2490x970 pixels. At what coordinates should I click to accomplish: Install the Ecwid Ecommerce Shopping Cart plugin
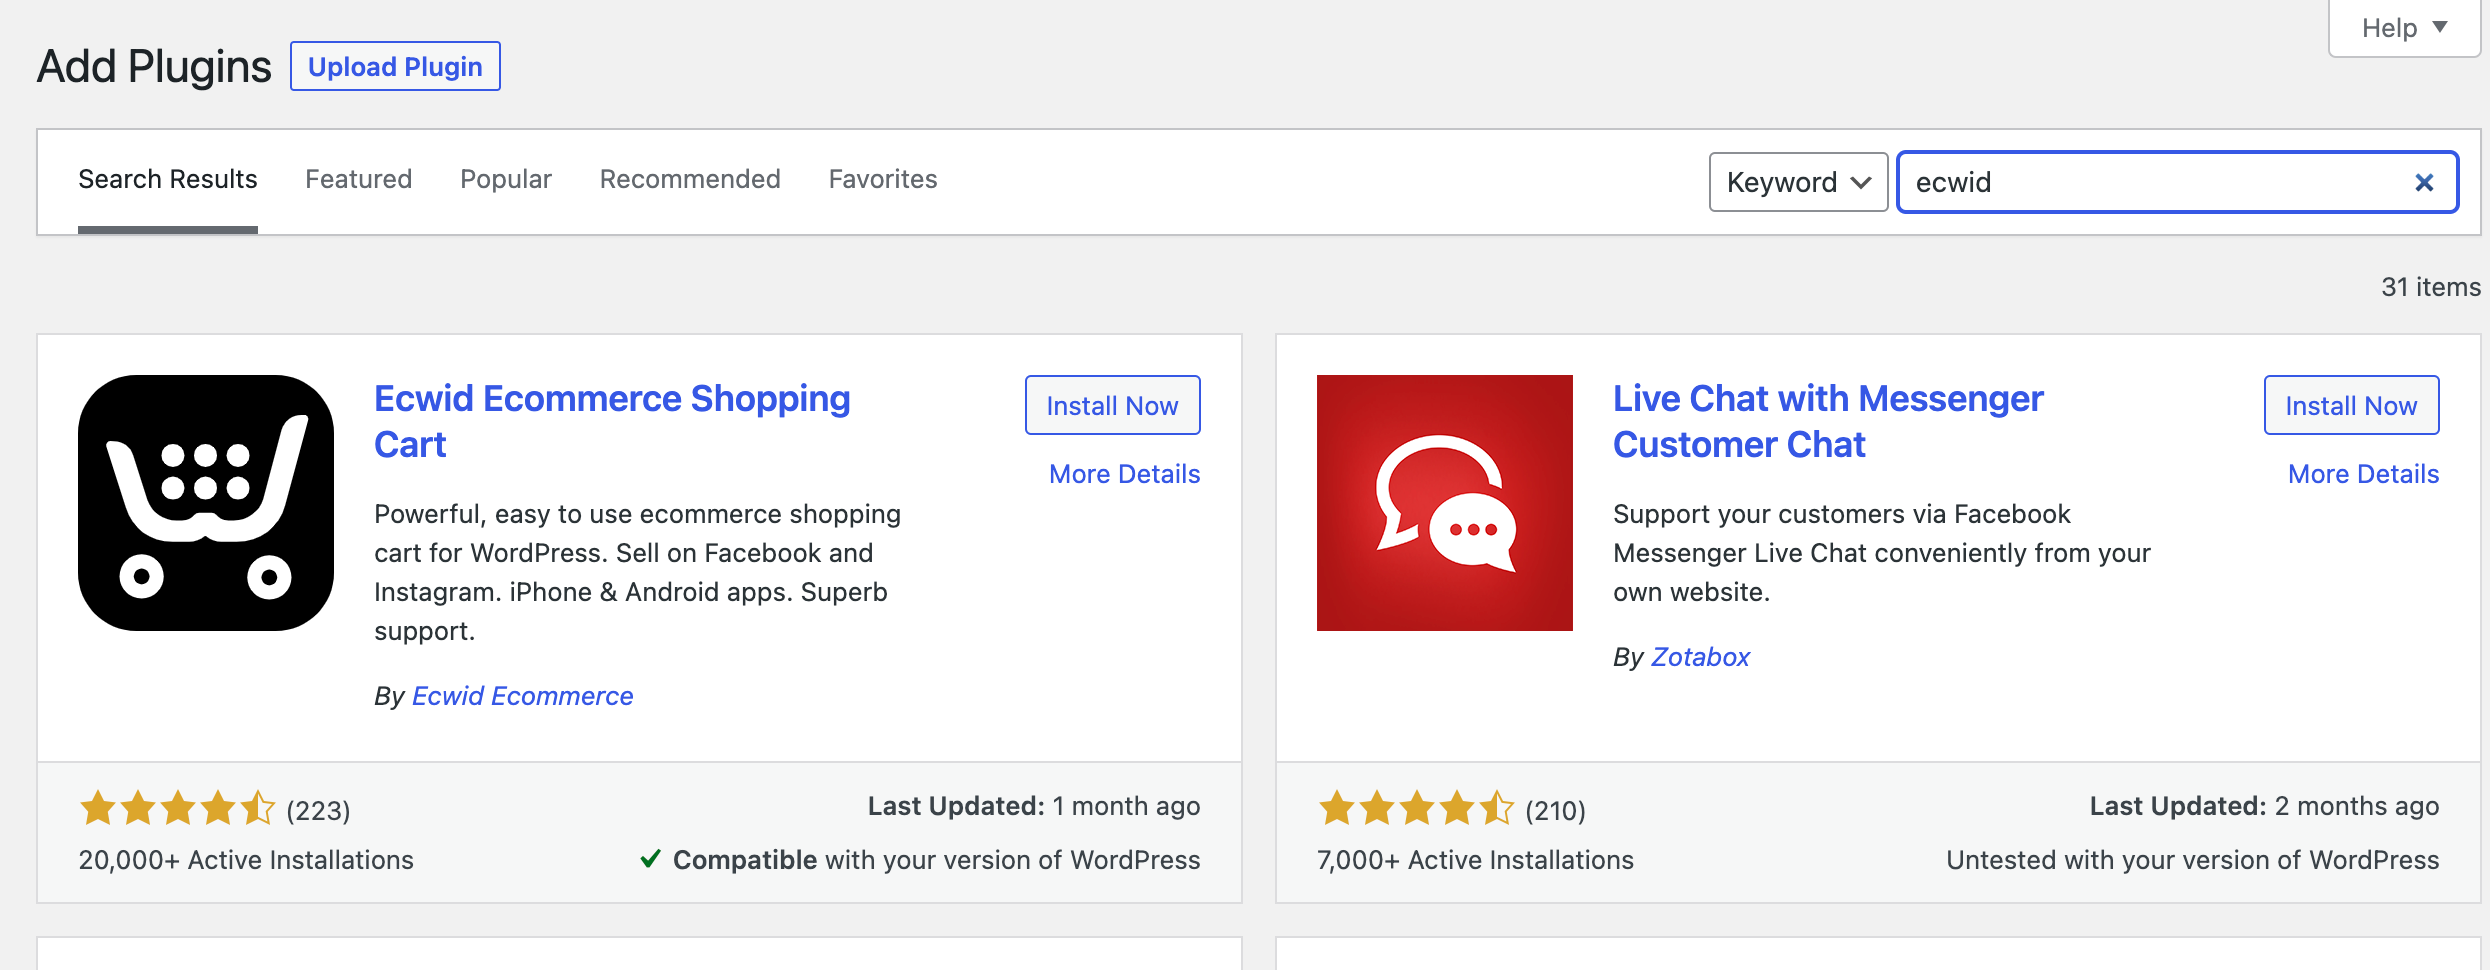(1112, 405)
